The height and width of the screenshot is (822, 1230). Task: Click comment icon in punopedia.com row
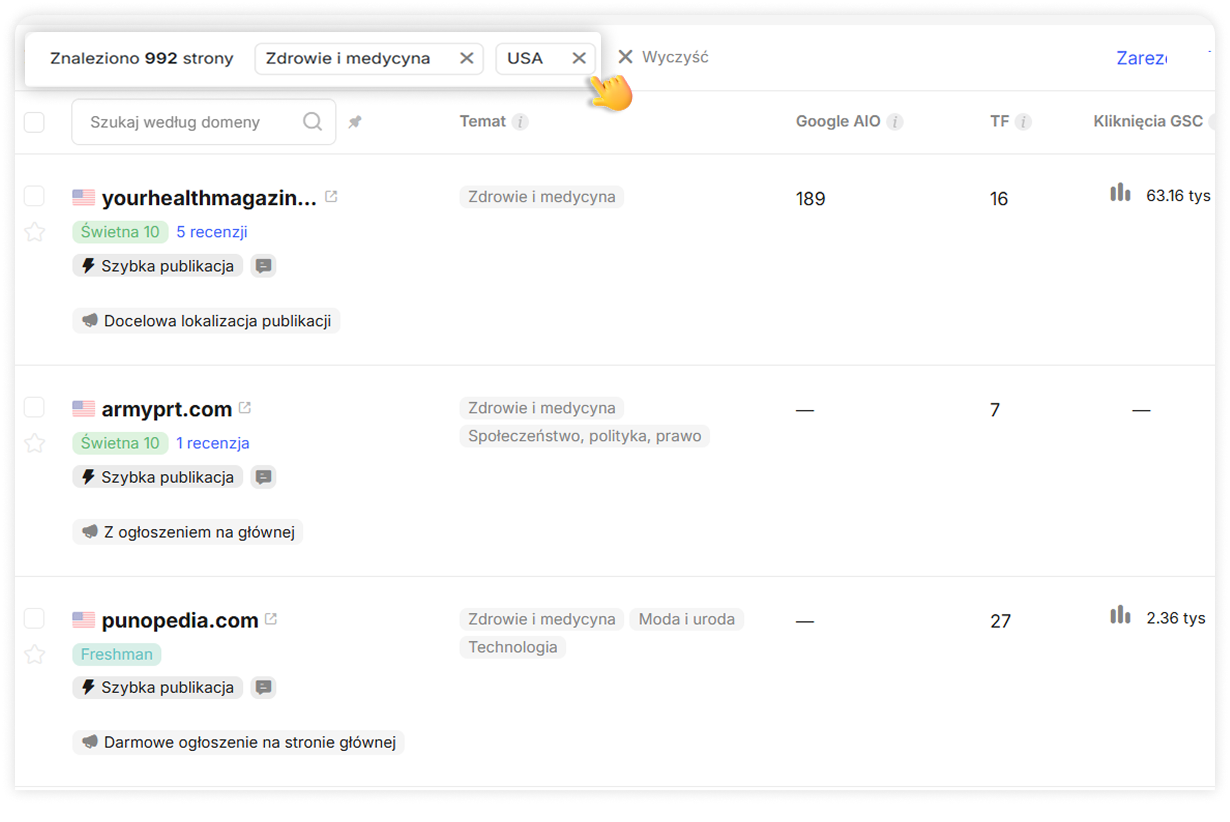263,688
